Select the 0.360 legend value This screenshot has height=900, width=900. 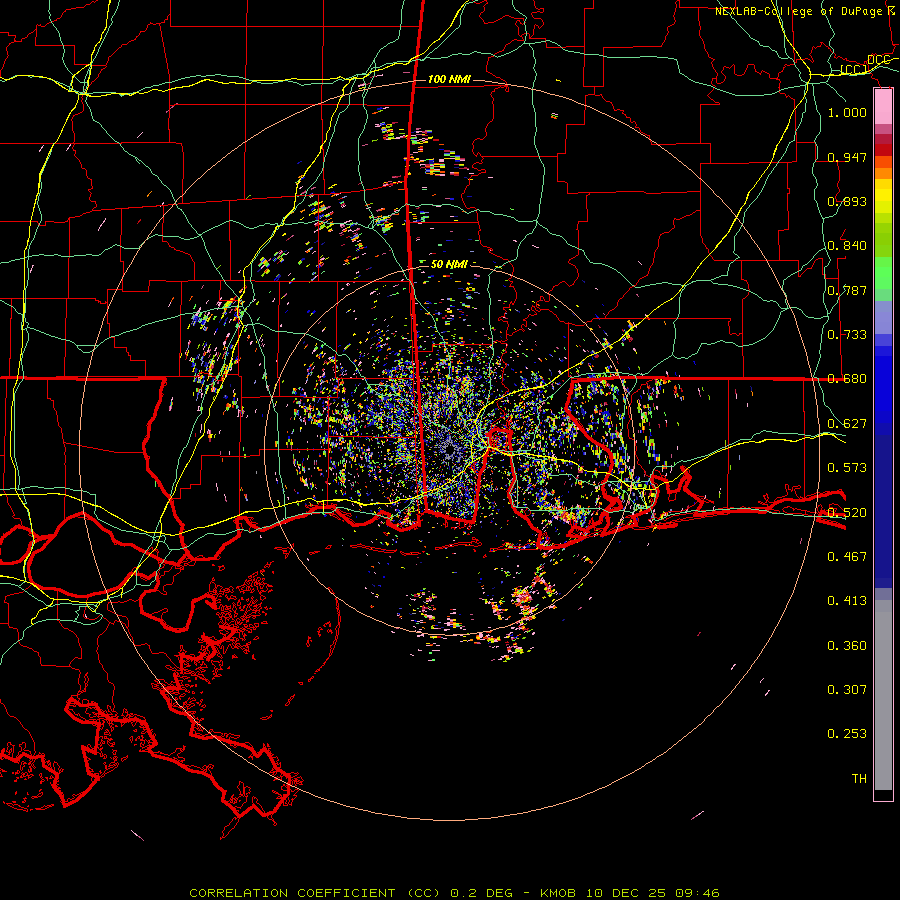(847, 645)
